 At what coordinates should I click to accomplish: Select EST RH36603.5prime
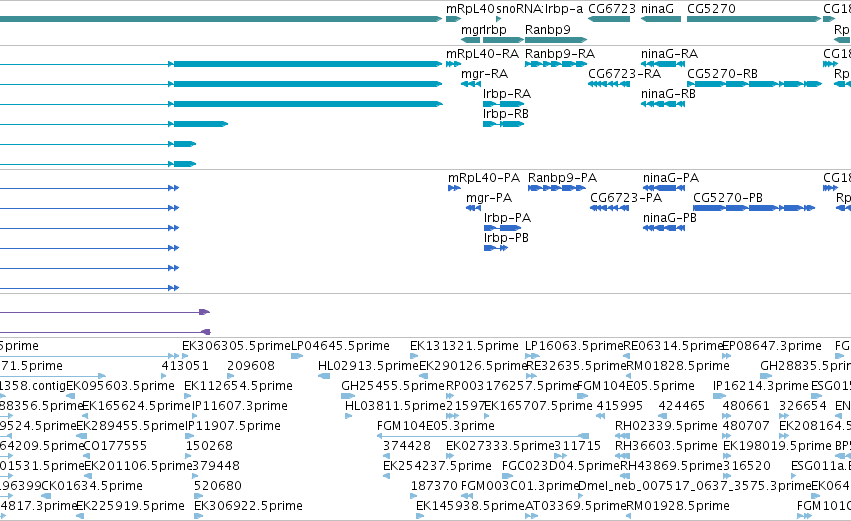pos(666,447)
